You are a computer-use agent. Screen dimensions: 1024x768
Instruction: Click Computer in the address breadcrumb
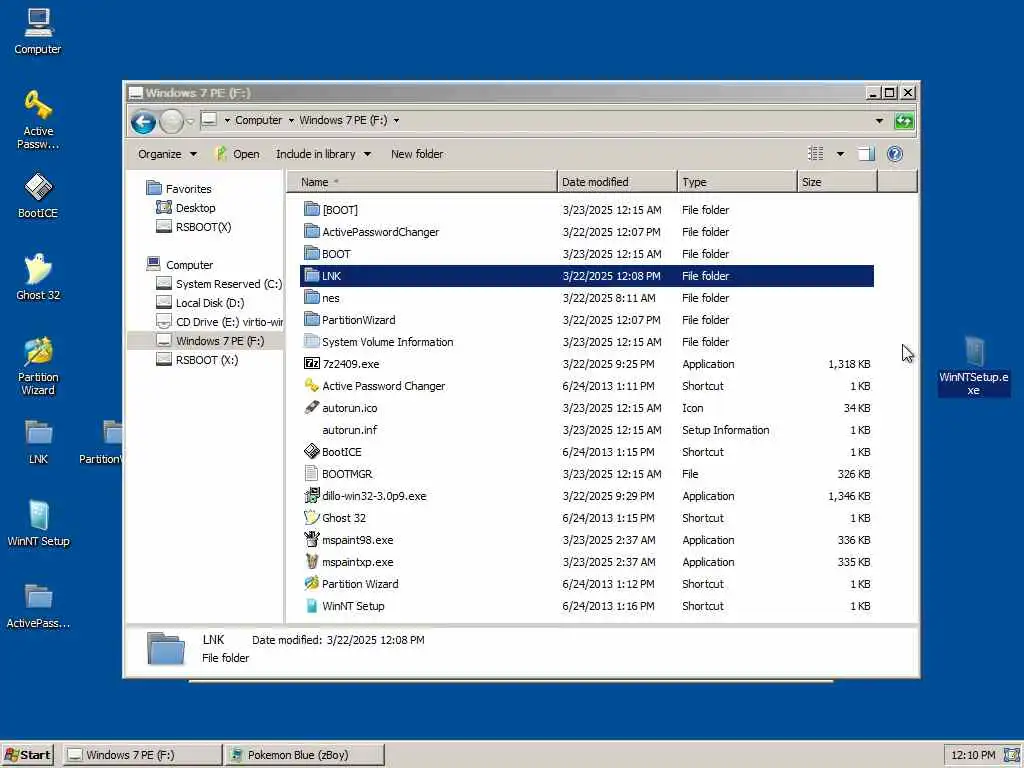[x=258, y=120]
